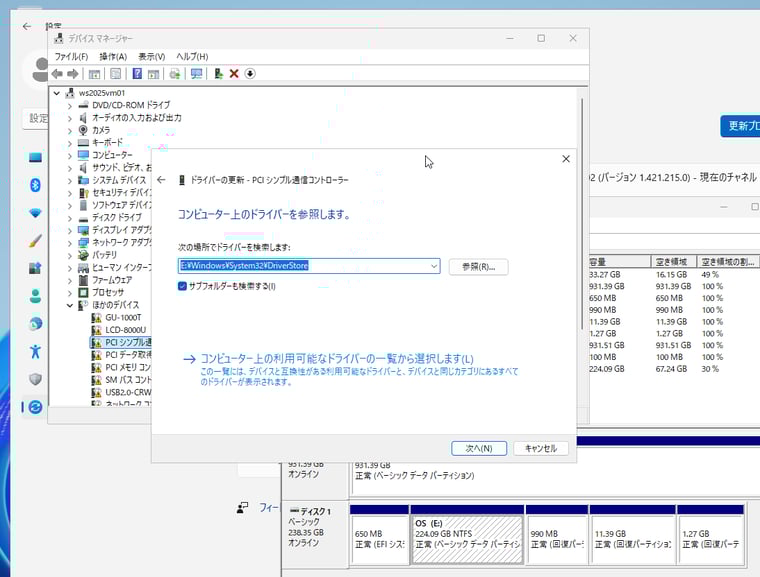Close the driver update dialog
This screenshot has width=760, height=577.
point(566,159)
